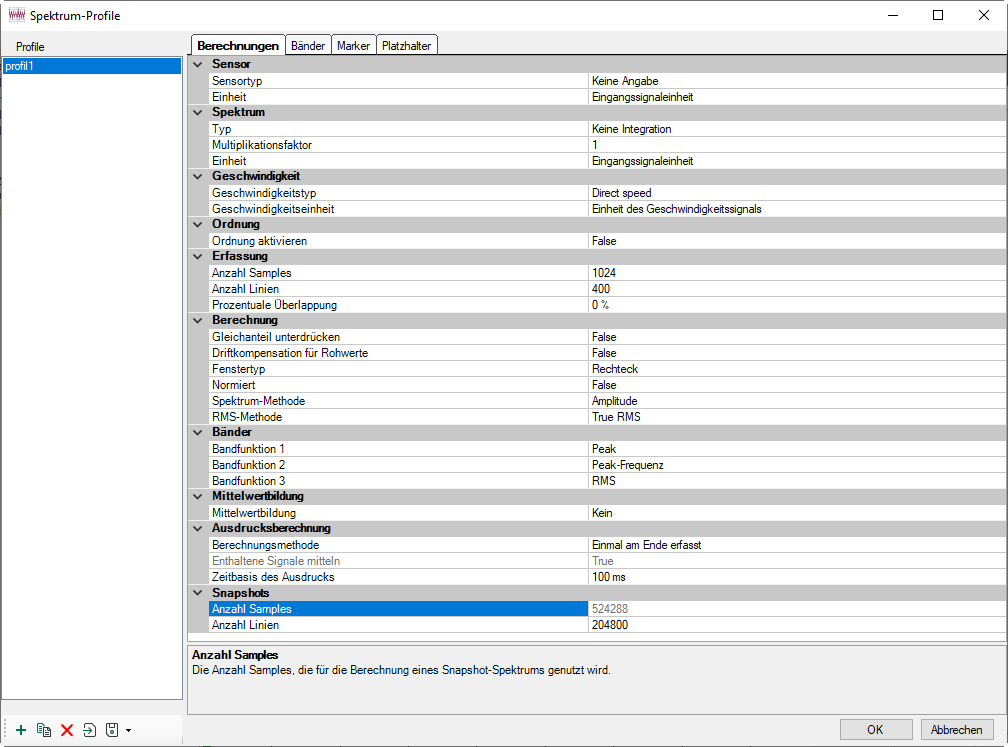
Task: Edit Zeitbasis des Ausdrucks value 100 ms
Action: [797, 577]
